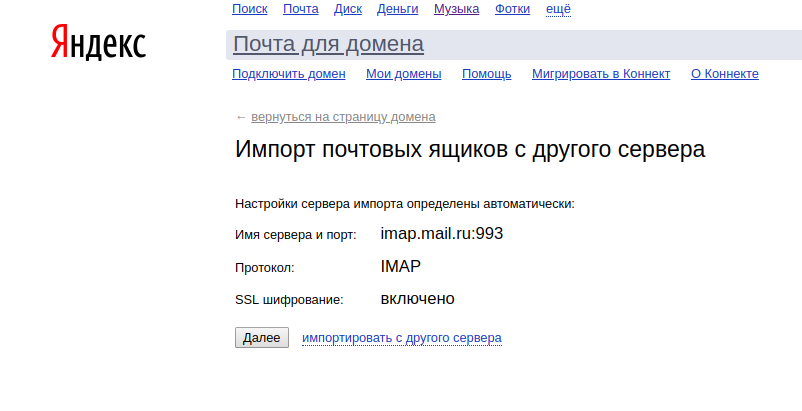Open Подключить домен menu item
802x411 pixels.
pos(289,74)
